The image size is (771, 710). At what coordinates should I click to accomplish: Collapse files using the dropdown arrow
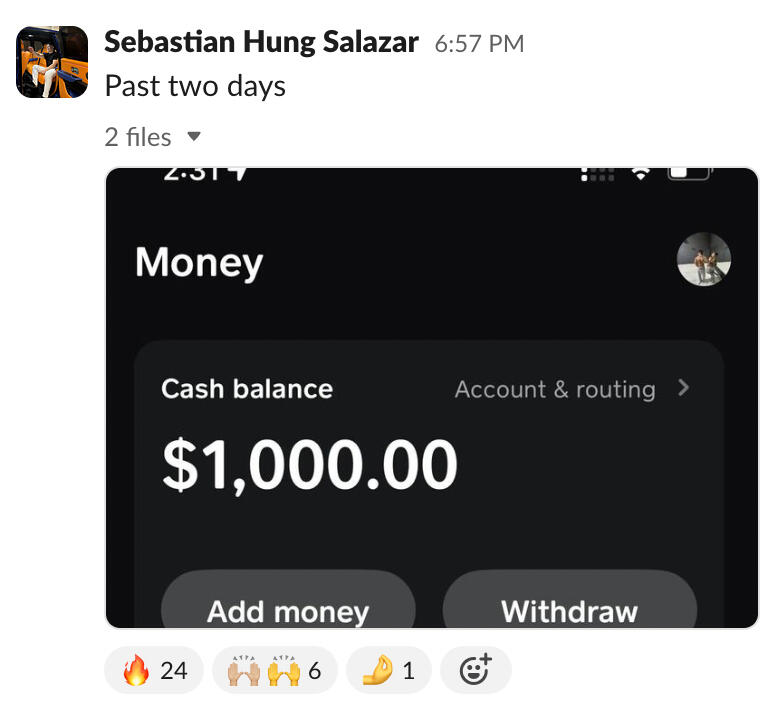194,136
